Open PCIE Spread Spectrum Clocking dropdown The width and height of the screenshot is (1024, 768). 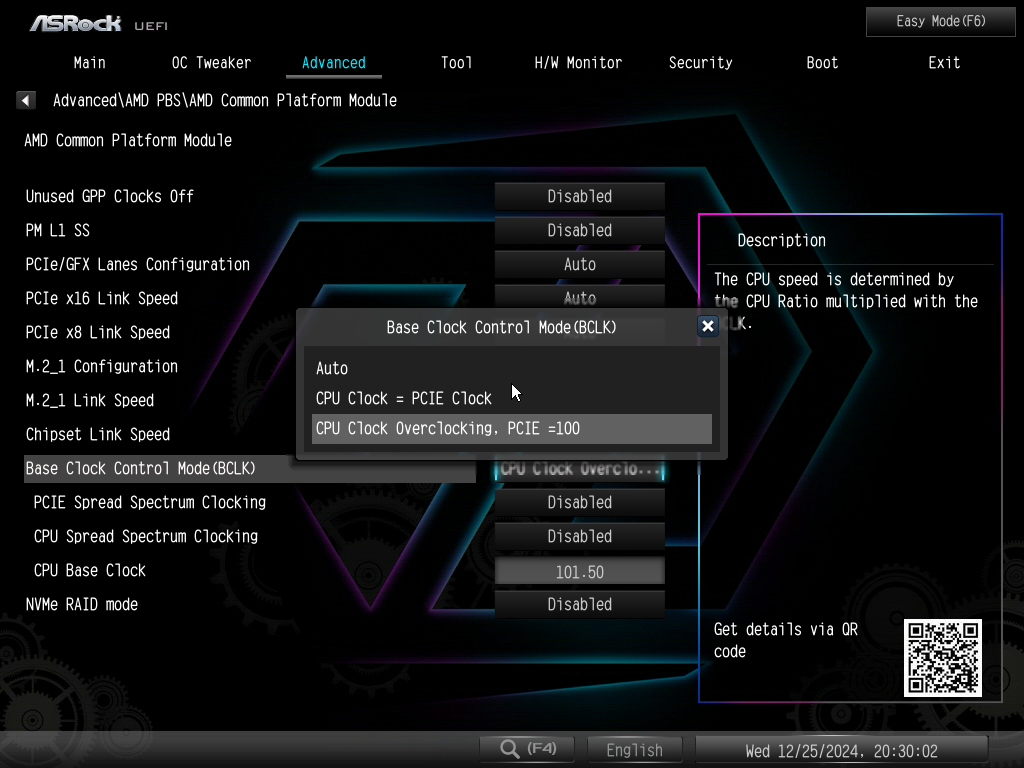[579, 502]
